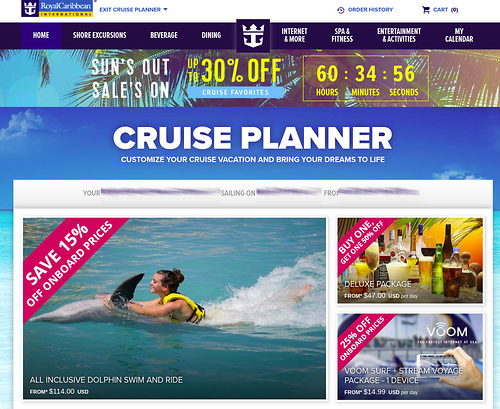Click the sale countdown timer box
Viewport: 500px width, 409px height.
[366, 78]
